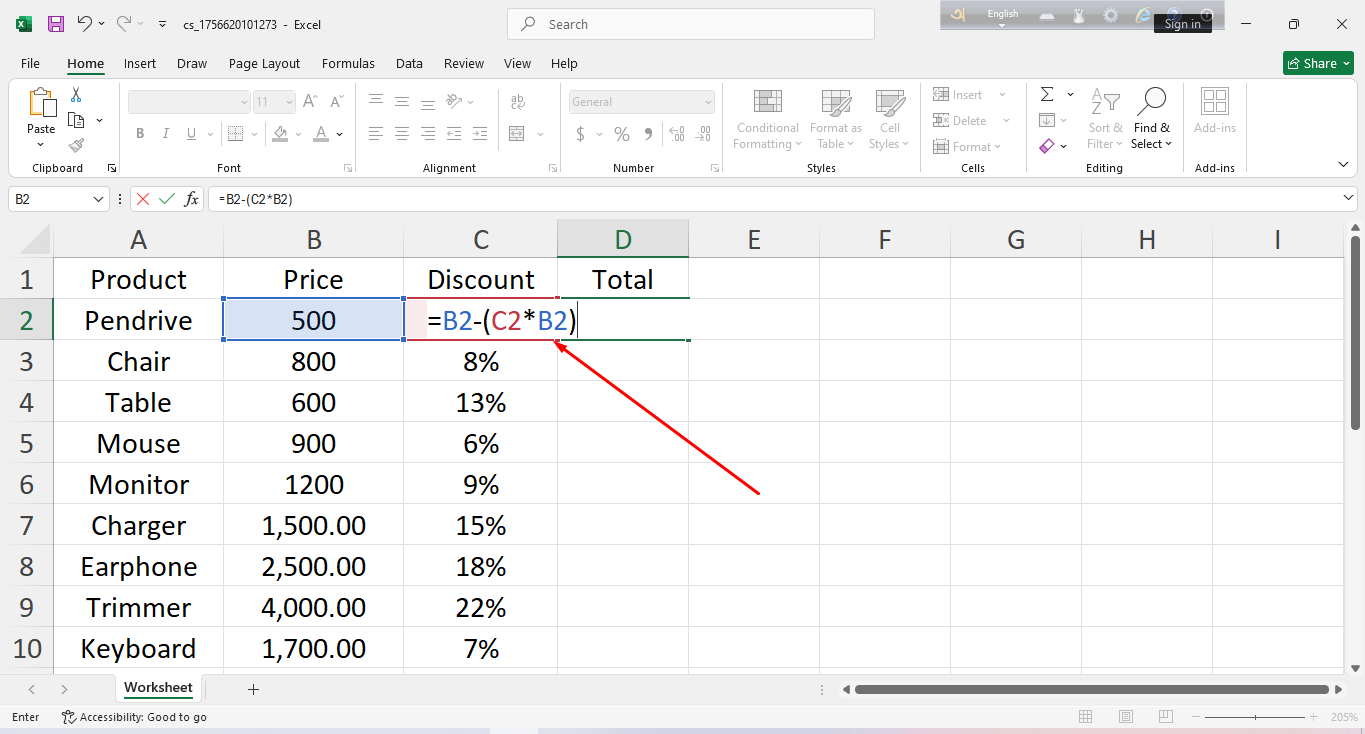Add a new sheet with plus button
The height and width of the screenshot is (734, 1365).
point(253,689)
